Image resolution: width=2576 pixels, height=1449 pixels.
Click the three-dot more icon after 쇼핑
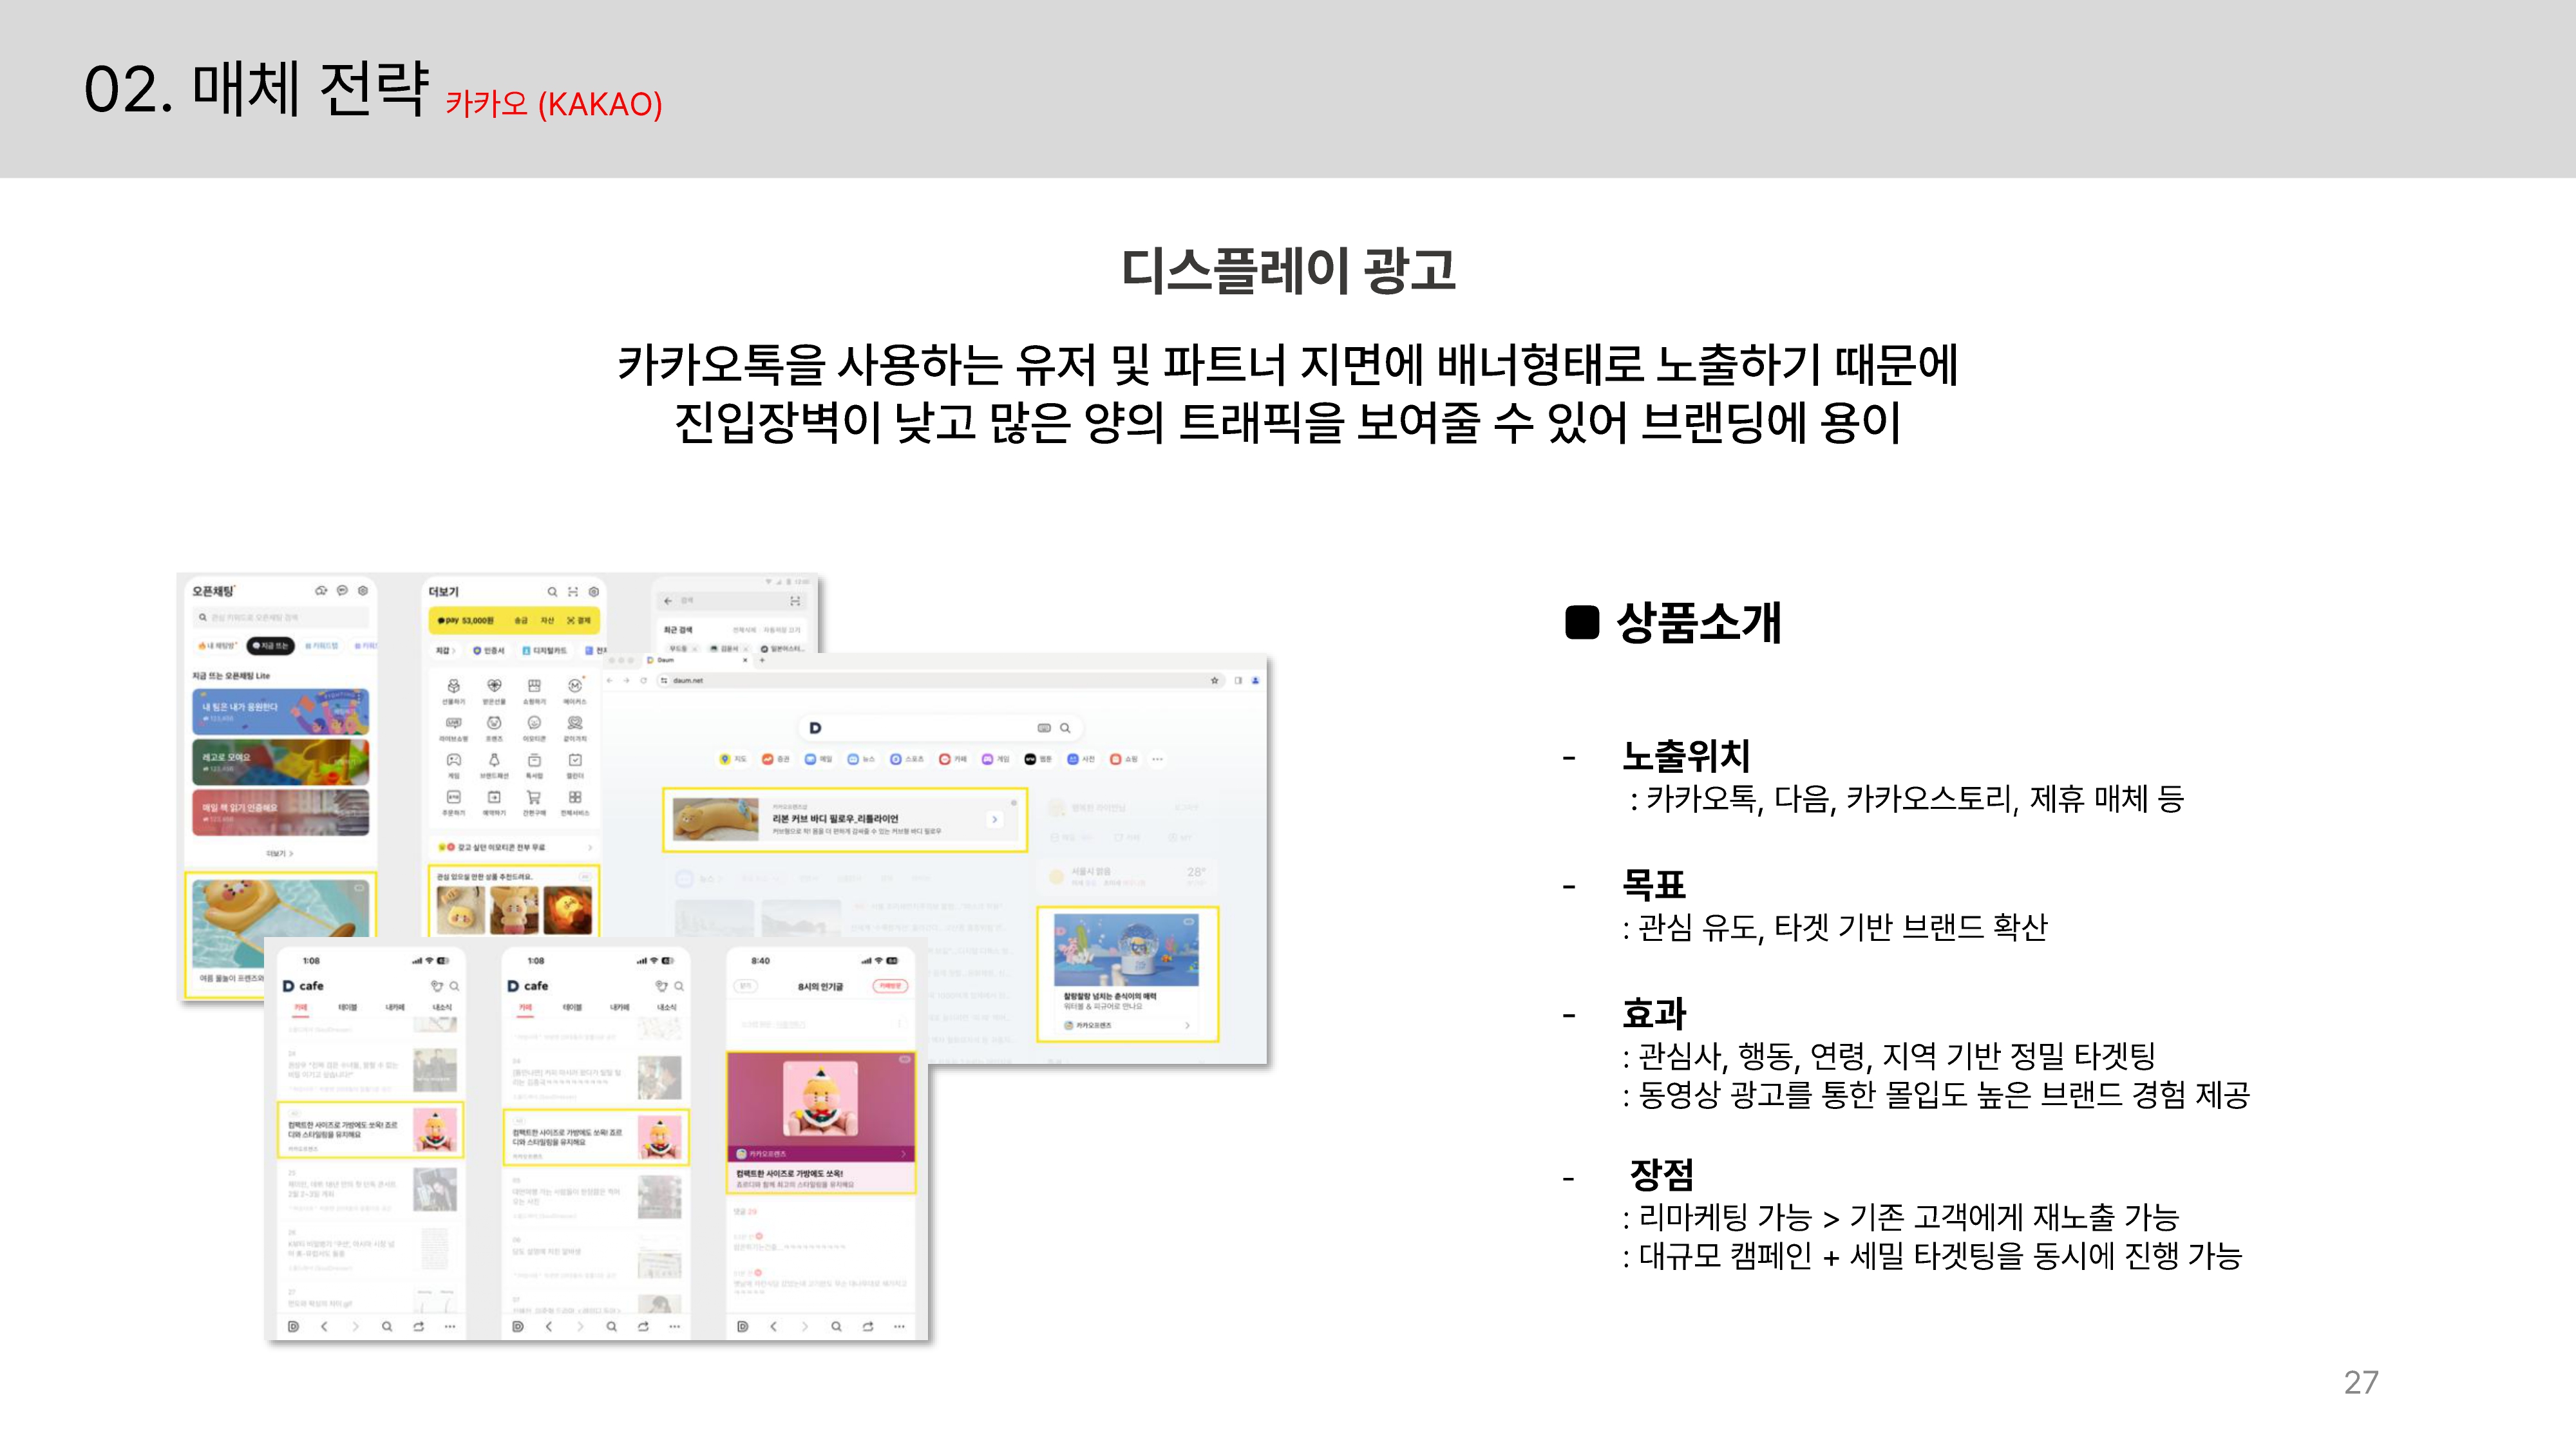1157,759
